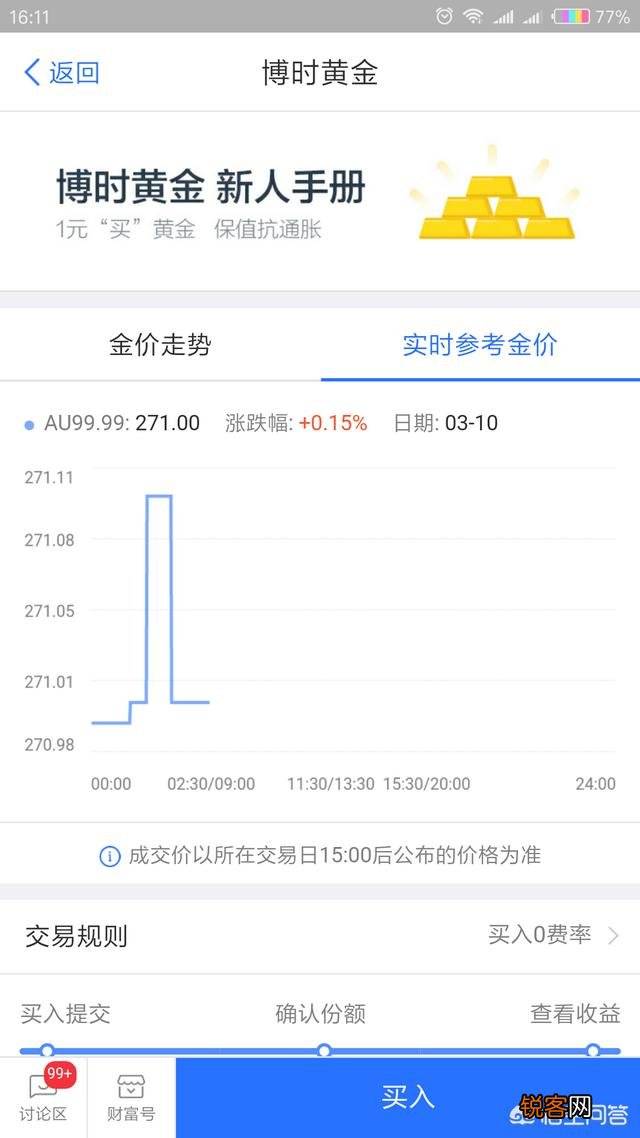Select the 确认份额 step marker
This screenshot has width=640, height=1138.
(324, 1050)
